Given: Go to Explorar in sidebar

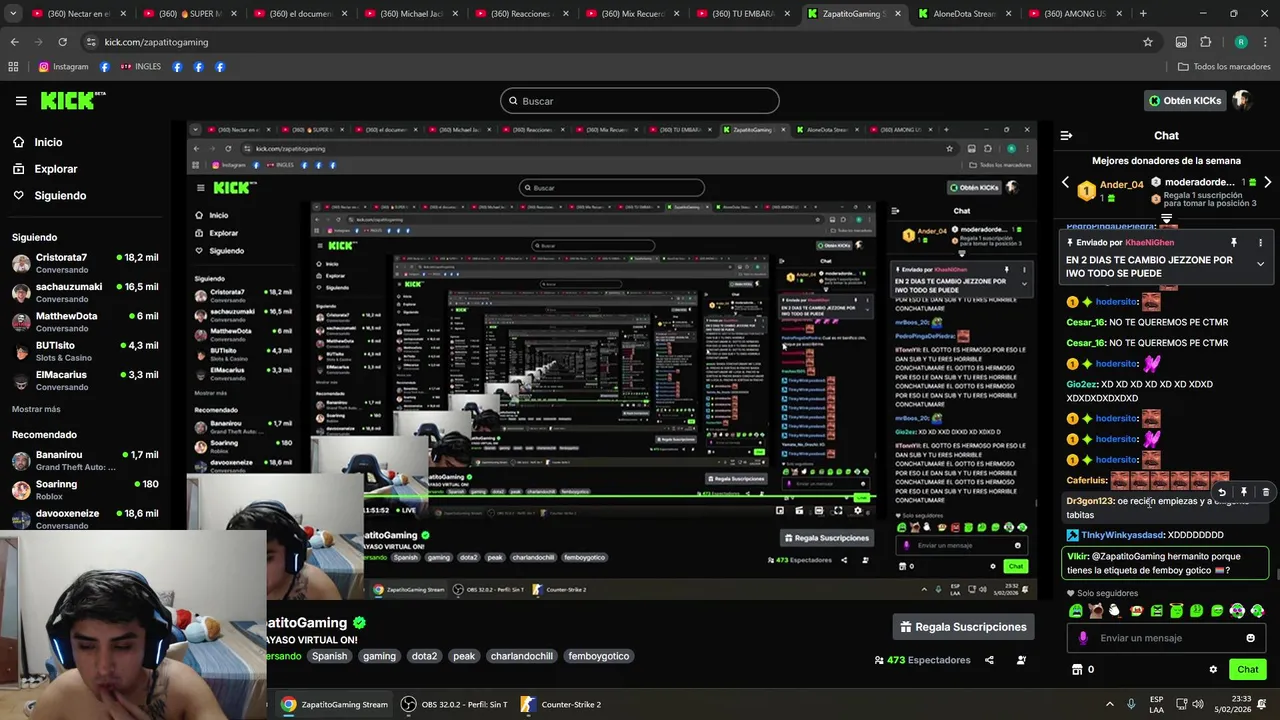Looking at the screenshot, I should pos(45,169).
